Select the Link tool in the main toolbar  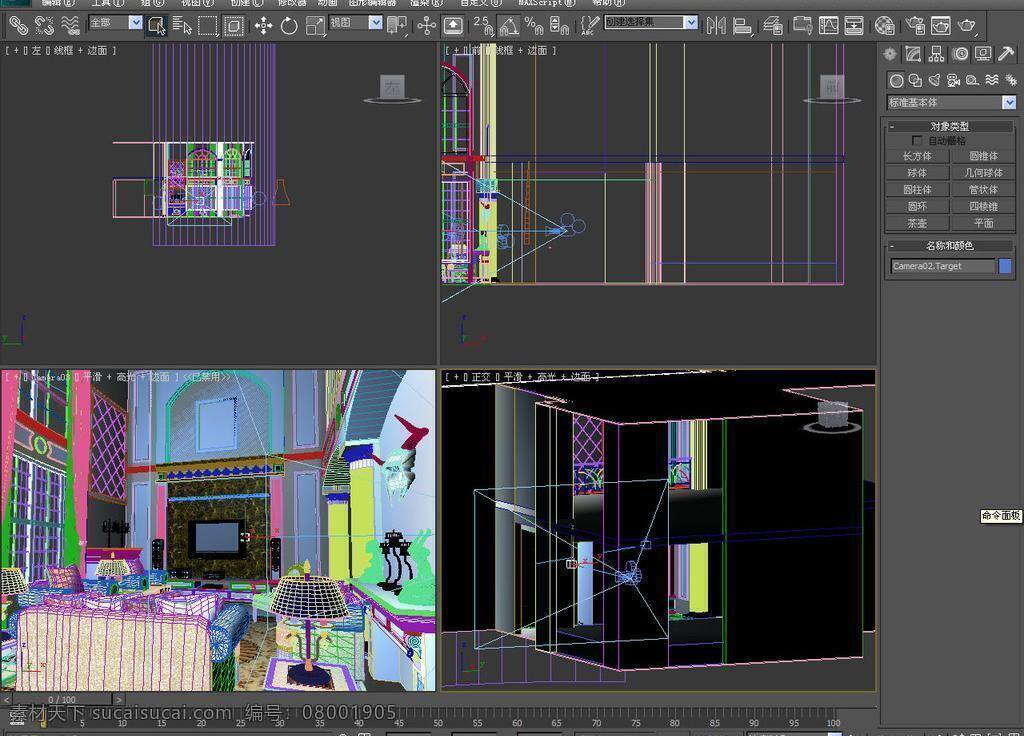click(x=18, y=25)
